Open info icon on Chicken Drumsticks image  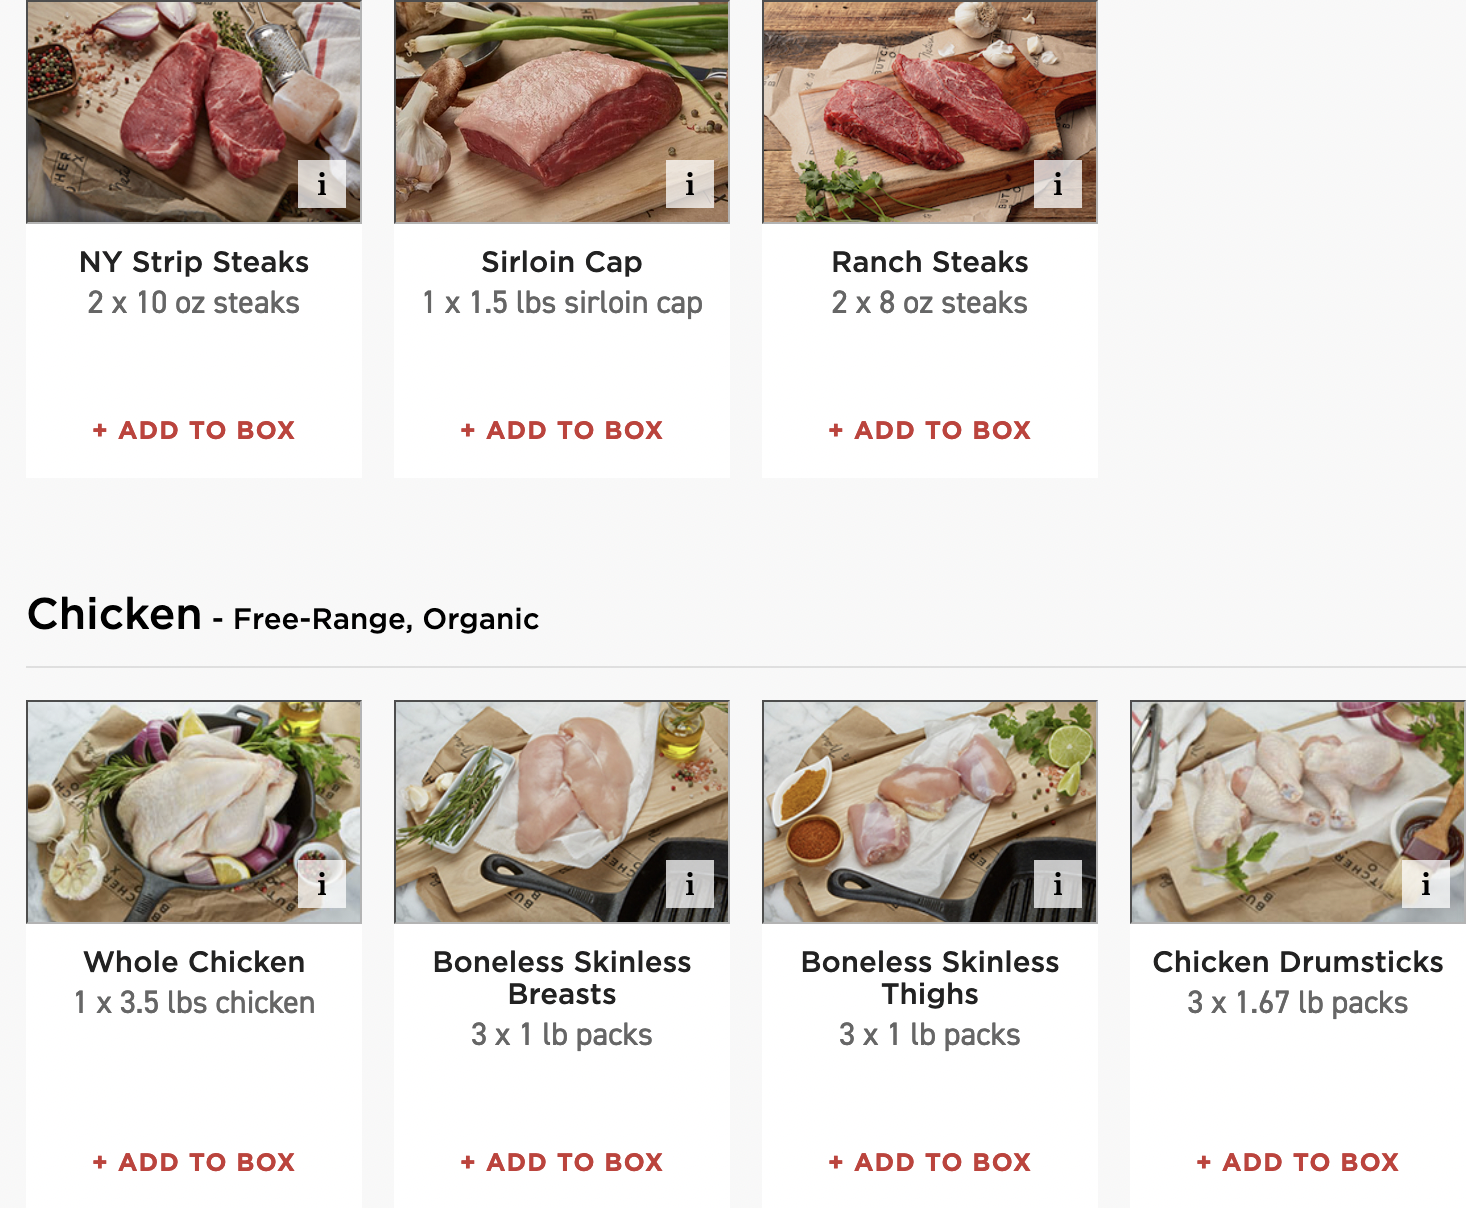(x=1426, y=884)
